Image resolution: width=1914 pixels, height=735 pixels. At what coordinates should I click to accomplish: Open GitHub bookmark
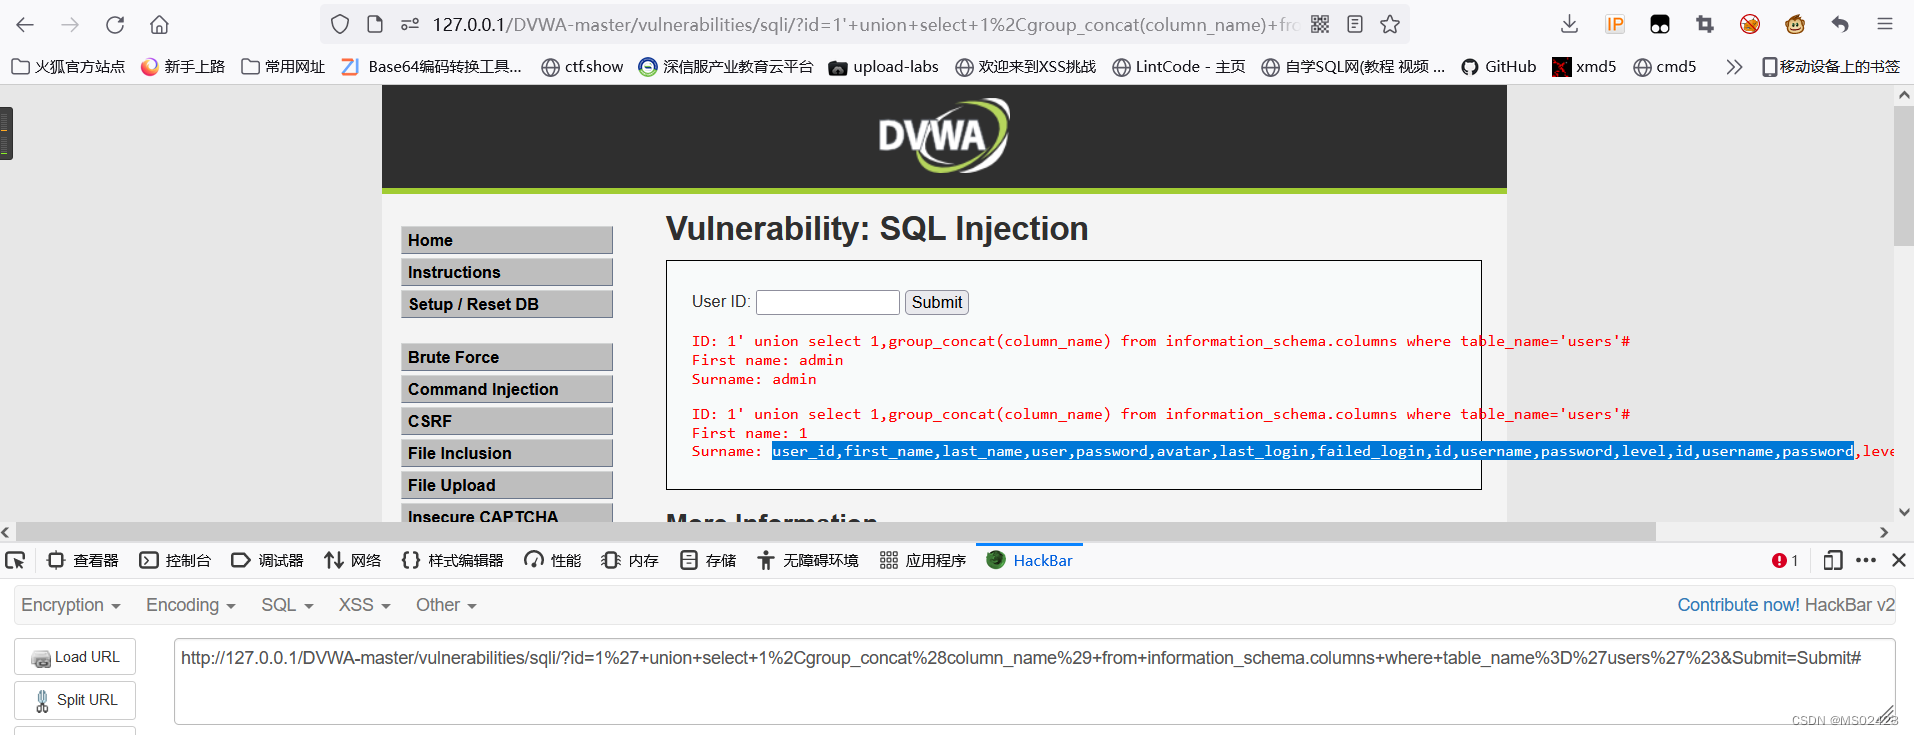[1498, 67]
